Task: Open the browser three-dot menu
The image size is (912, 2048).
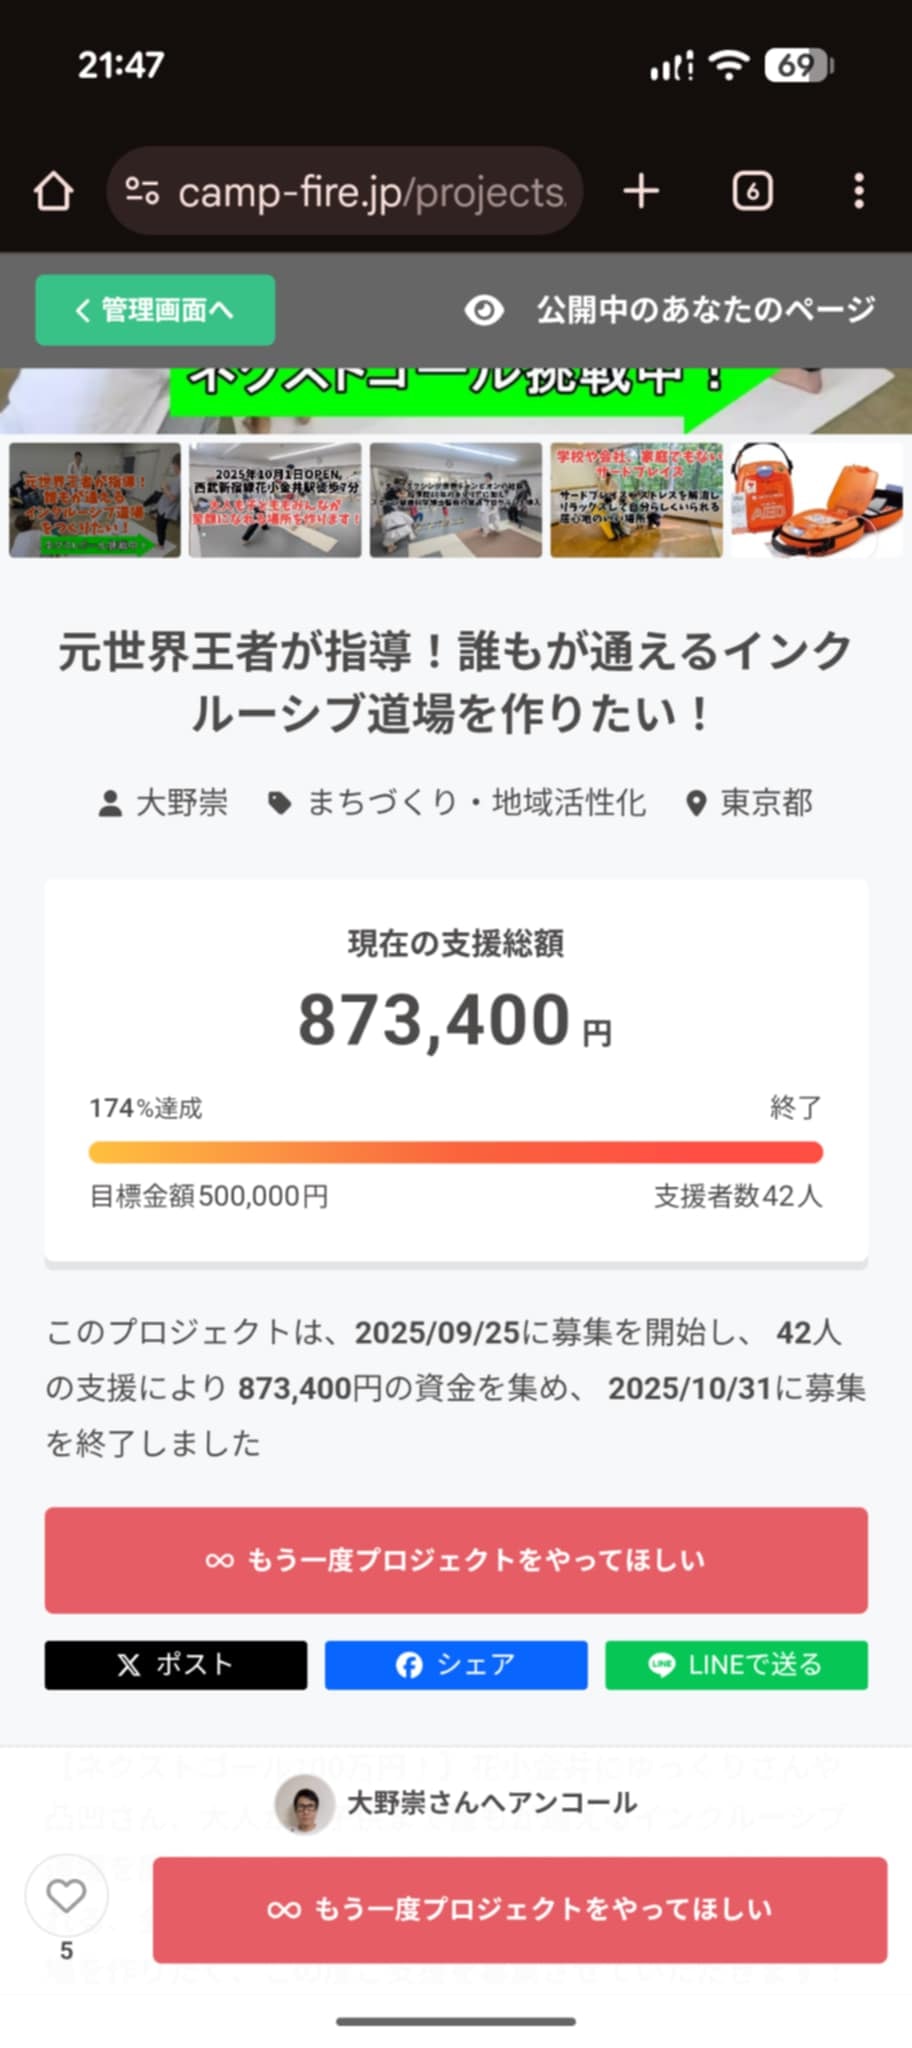Action: 858,191
